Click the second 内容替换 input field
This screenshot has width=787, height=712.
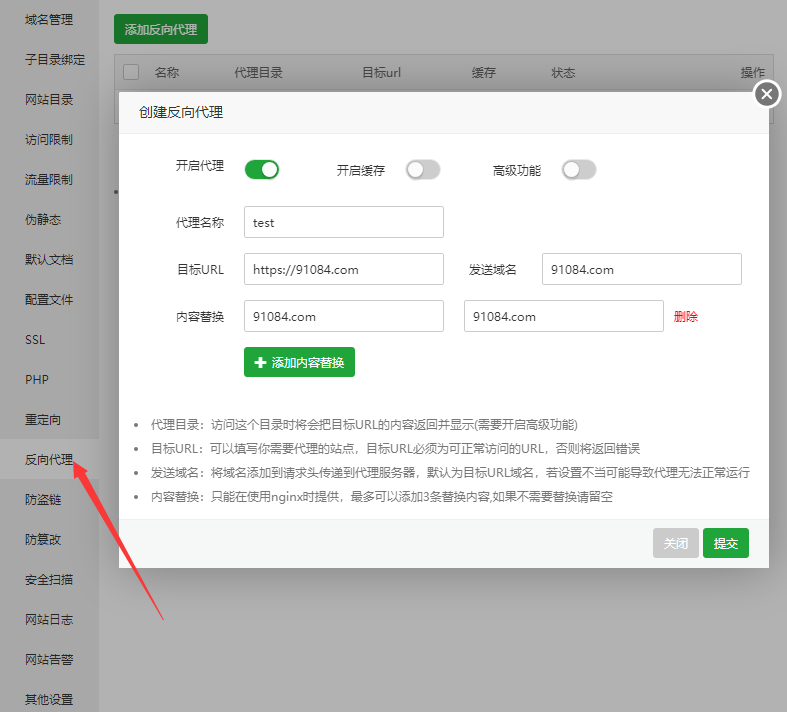pos(563,316)
